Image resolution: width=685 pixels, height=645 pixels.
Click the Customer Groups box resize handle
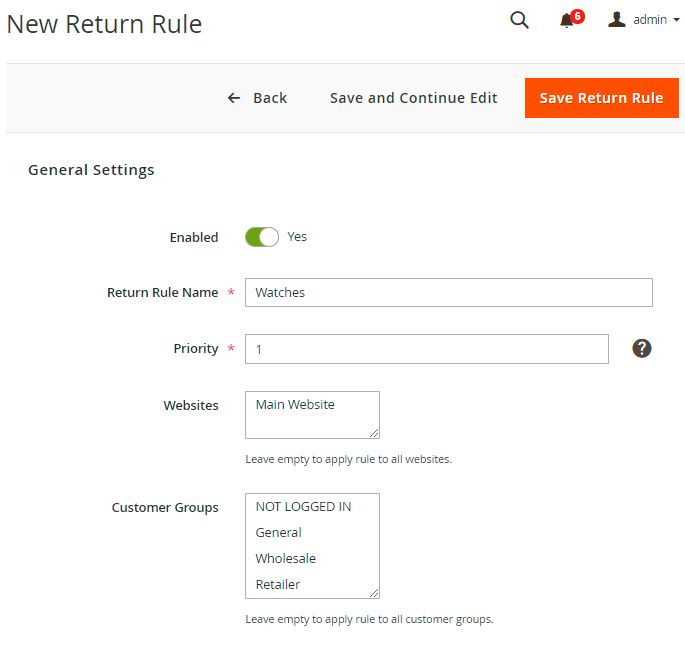[x=374, y=593]
